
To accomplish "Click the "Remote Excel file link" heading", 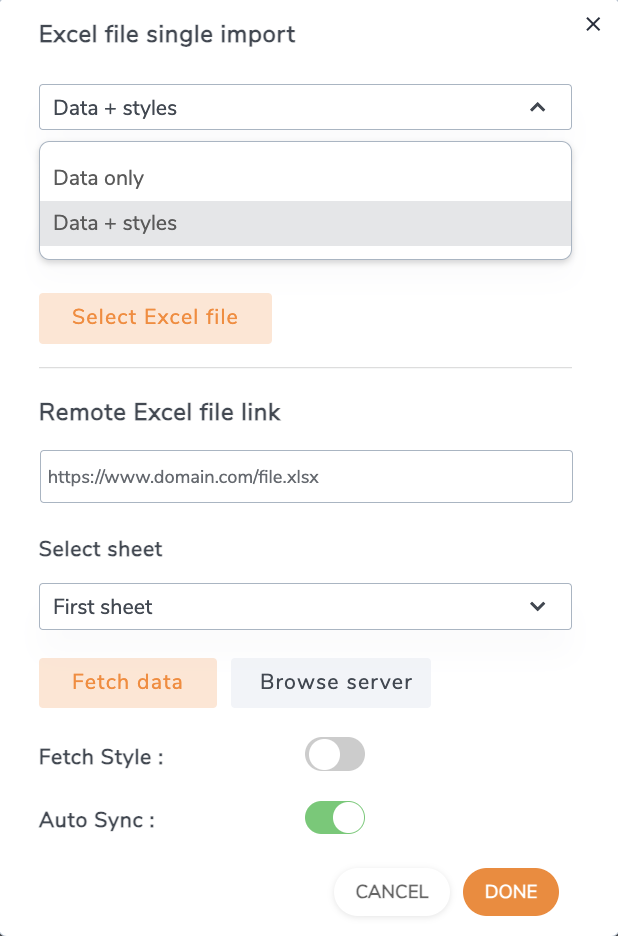I will (160, 412).
